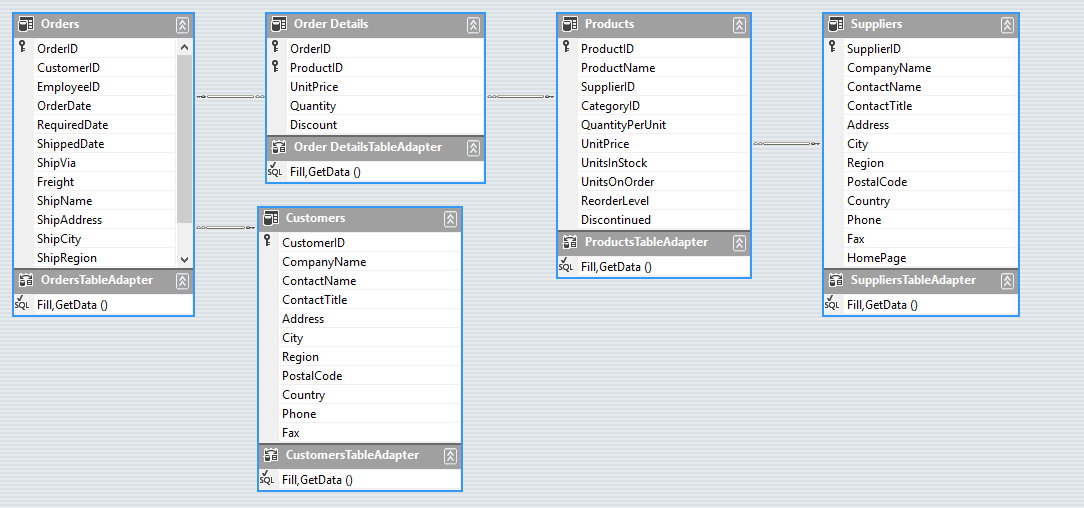Screen dimensions: 1084x508
Task: Click SQL query icon in Order DetailsTableAdapter
Action: point(275,170)
